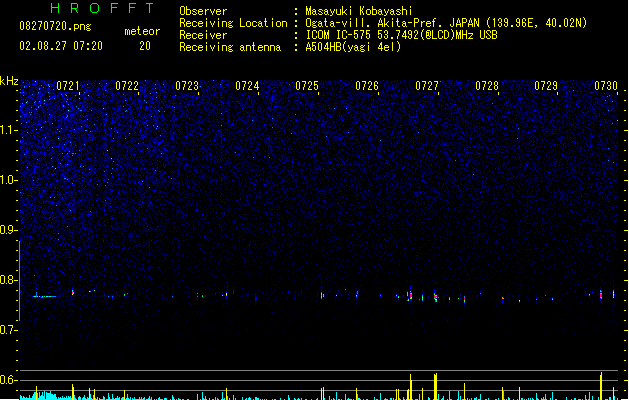Click the yellow power spike just before 0730
Viewport: 629px width, 400px height.
[601, 386]
